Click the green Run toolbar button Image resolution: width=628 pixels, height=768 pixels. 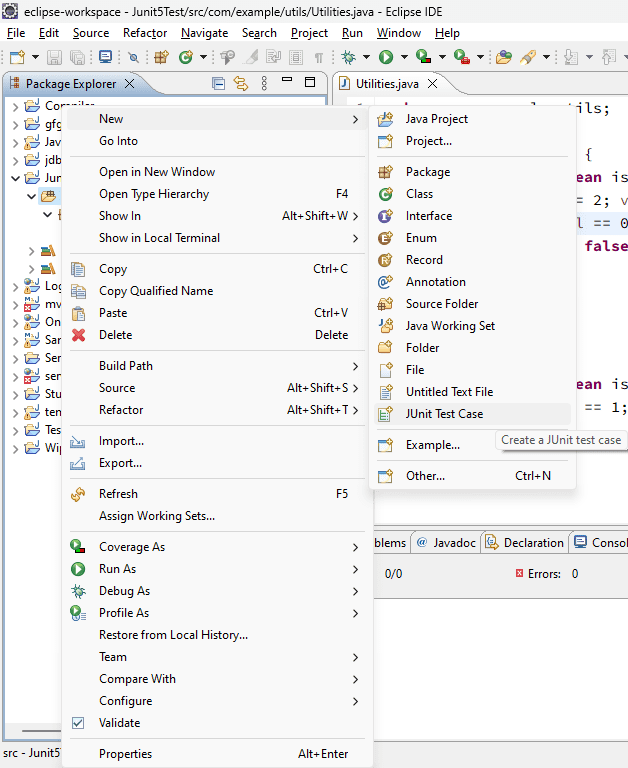click(x=386, y=57)
